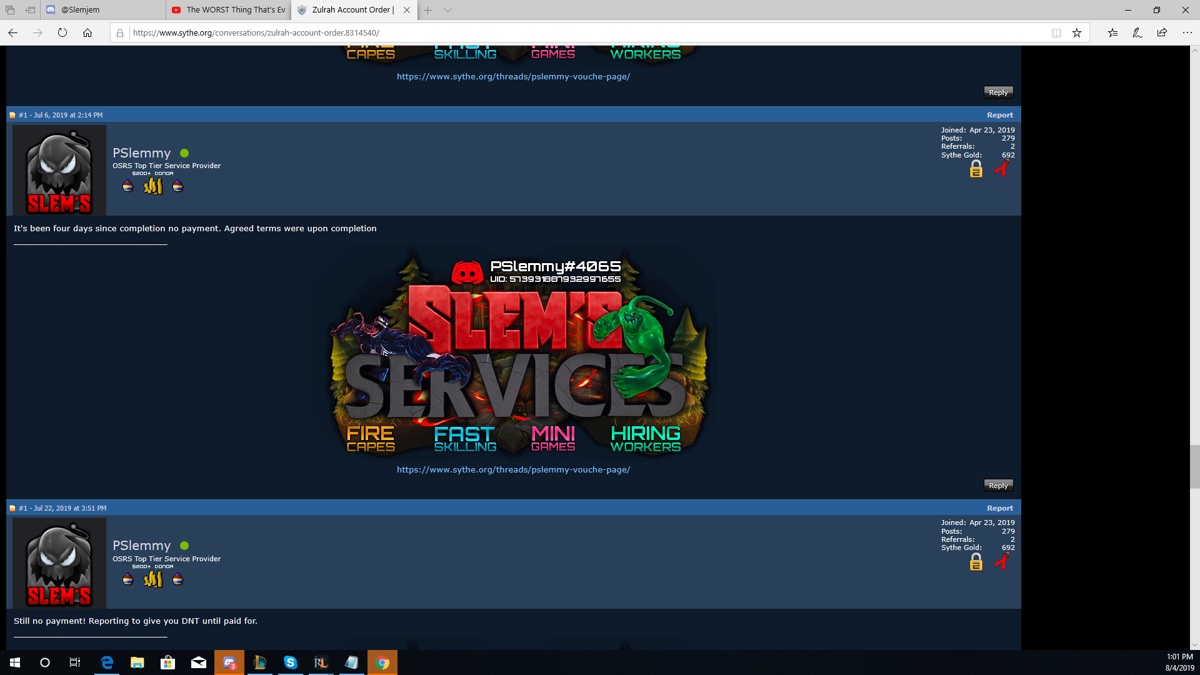The height and width of the screenshot is (675, 1200).
Task: Open RuneLite from the taskbar
Action: [321, 662]
